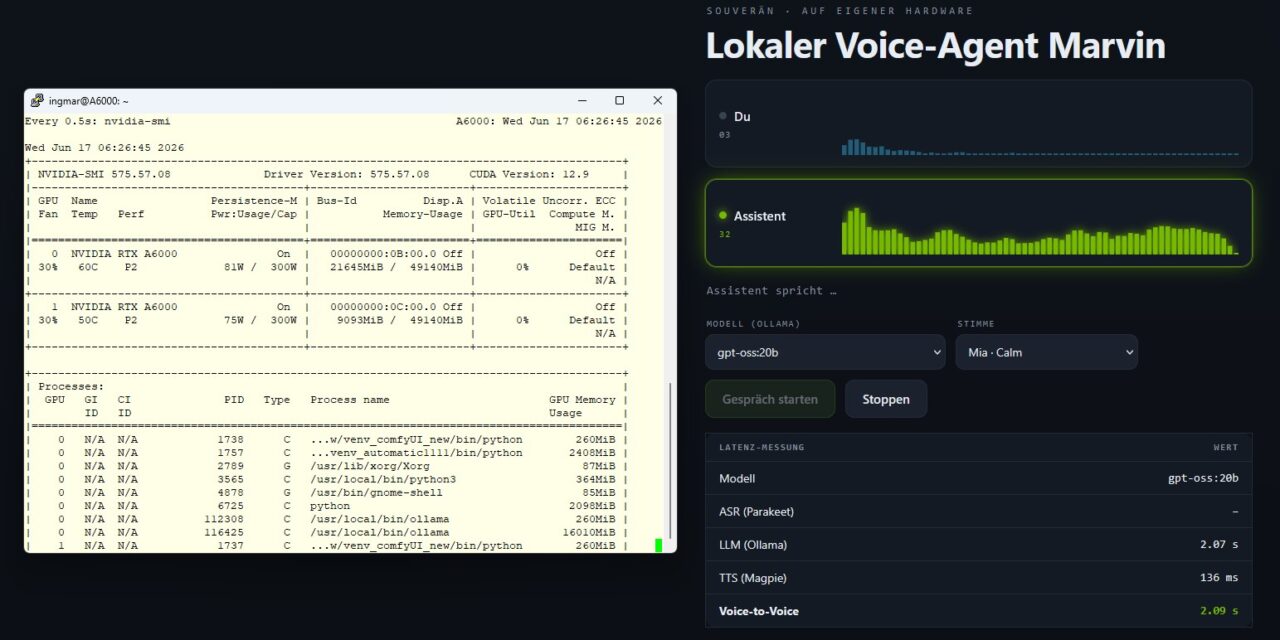The height and width of the screenshot is (640, 1280).
Task: Click the Modell (Ollama) field label
Action: point(753,324)
